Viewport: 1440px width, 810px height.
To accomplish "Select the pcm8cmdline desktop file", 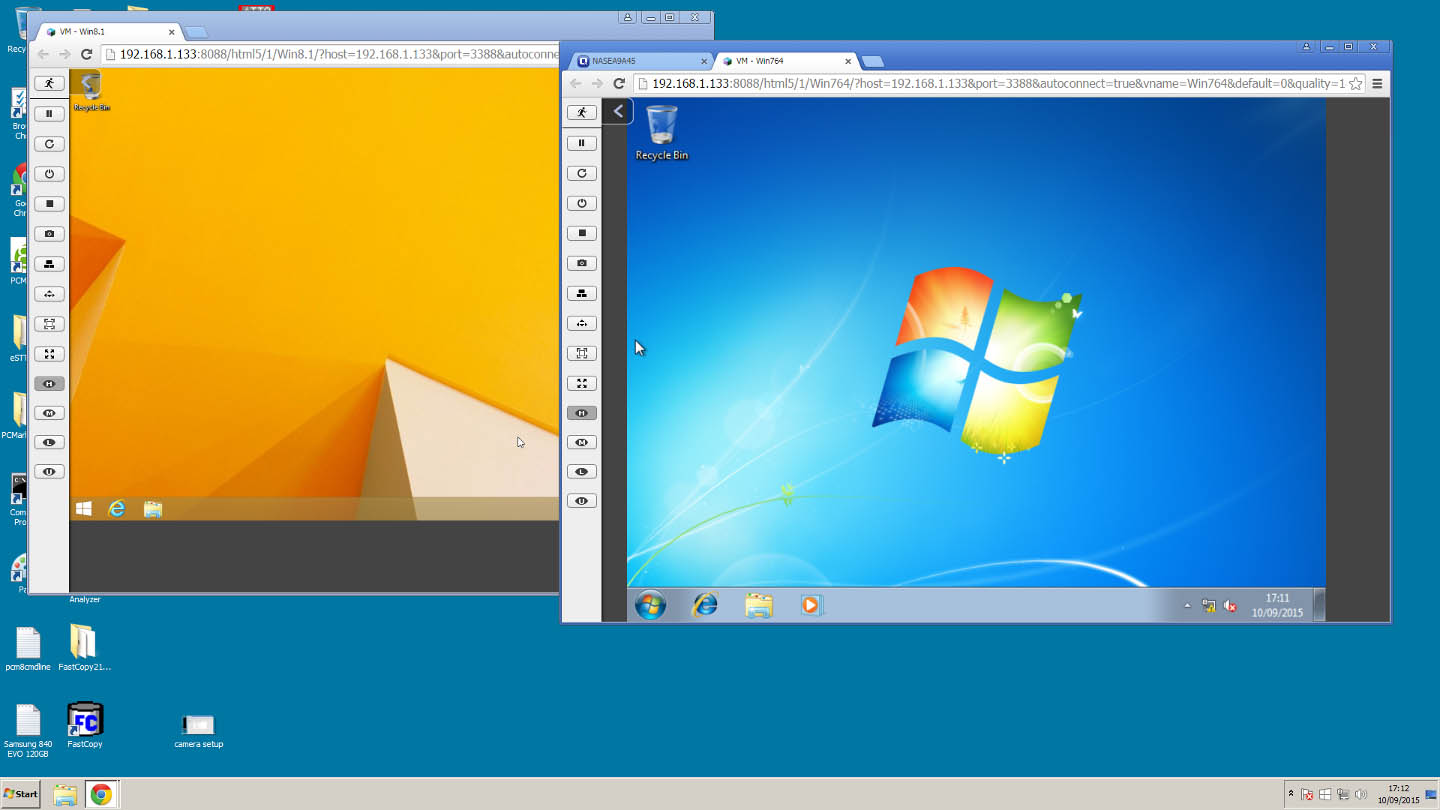I will point(28,649).
